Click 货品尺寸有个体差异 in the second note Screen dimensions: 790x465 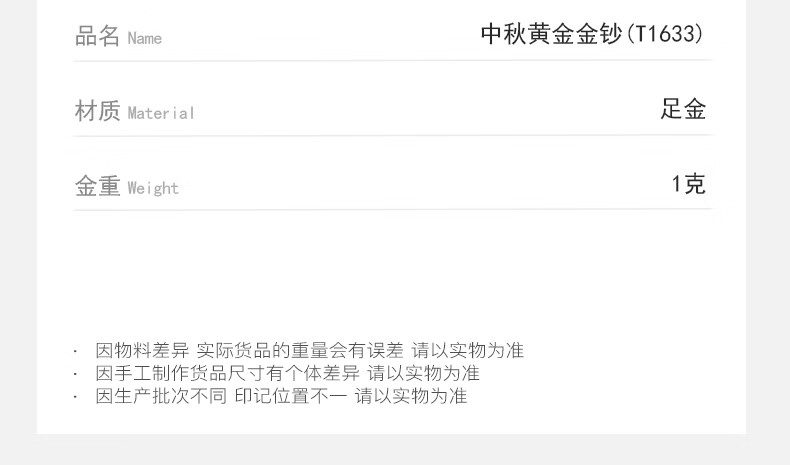pos(275,373)
